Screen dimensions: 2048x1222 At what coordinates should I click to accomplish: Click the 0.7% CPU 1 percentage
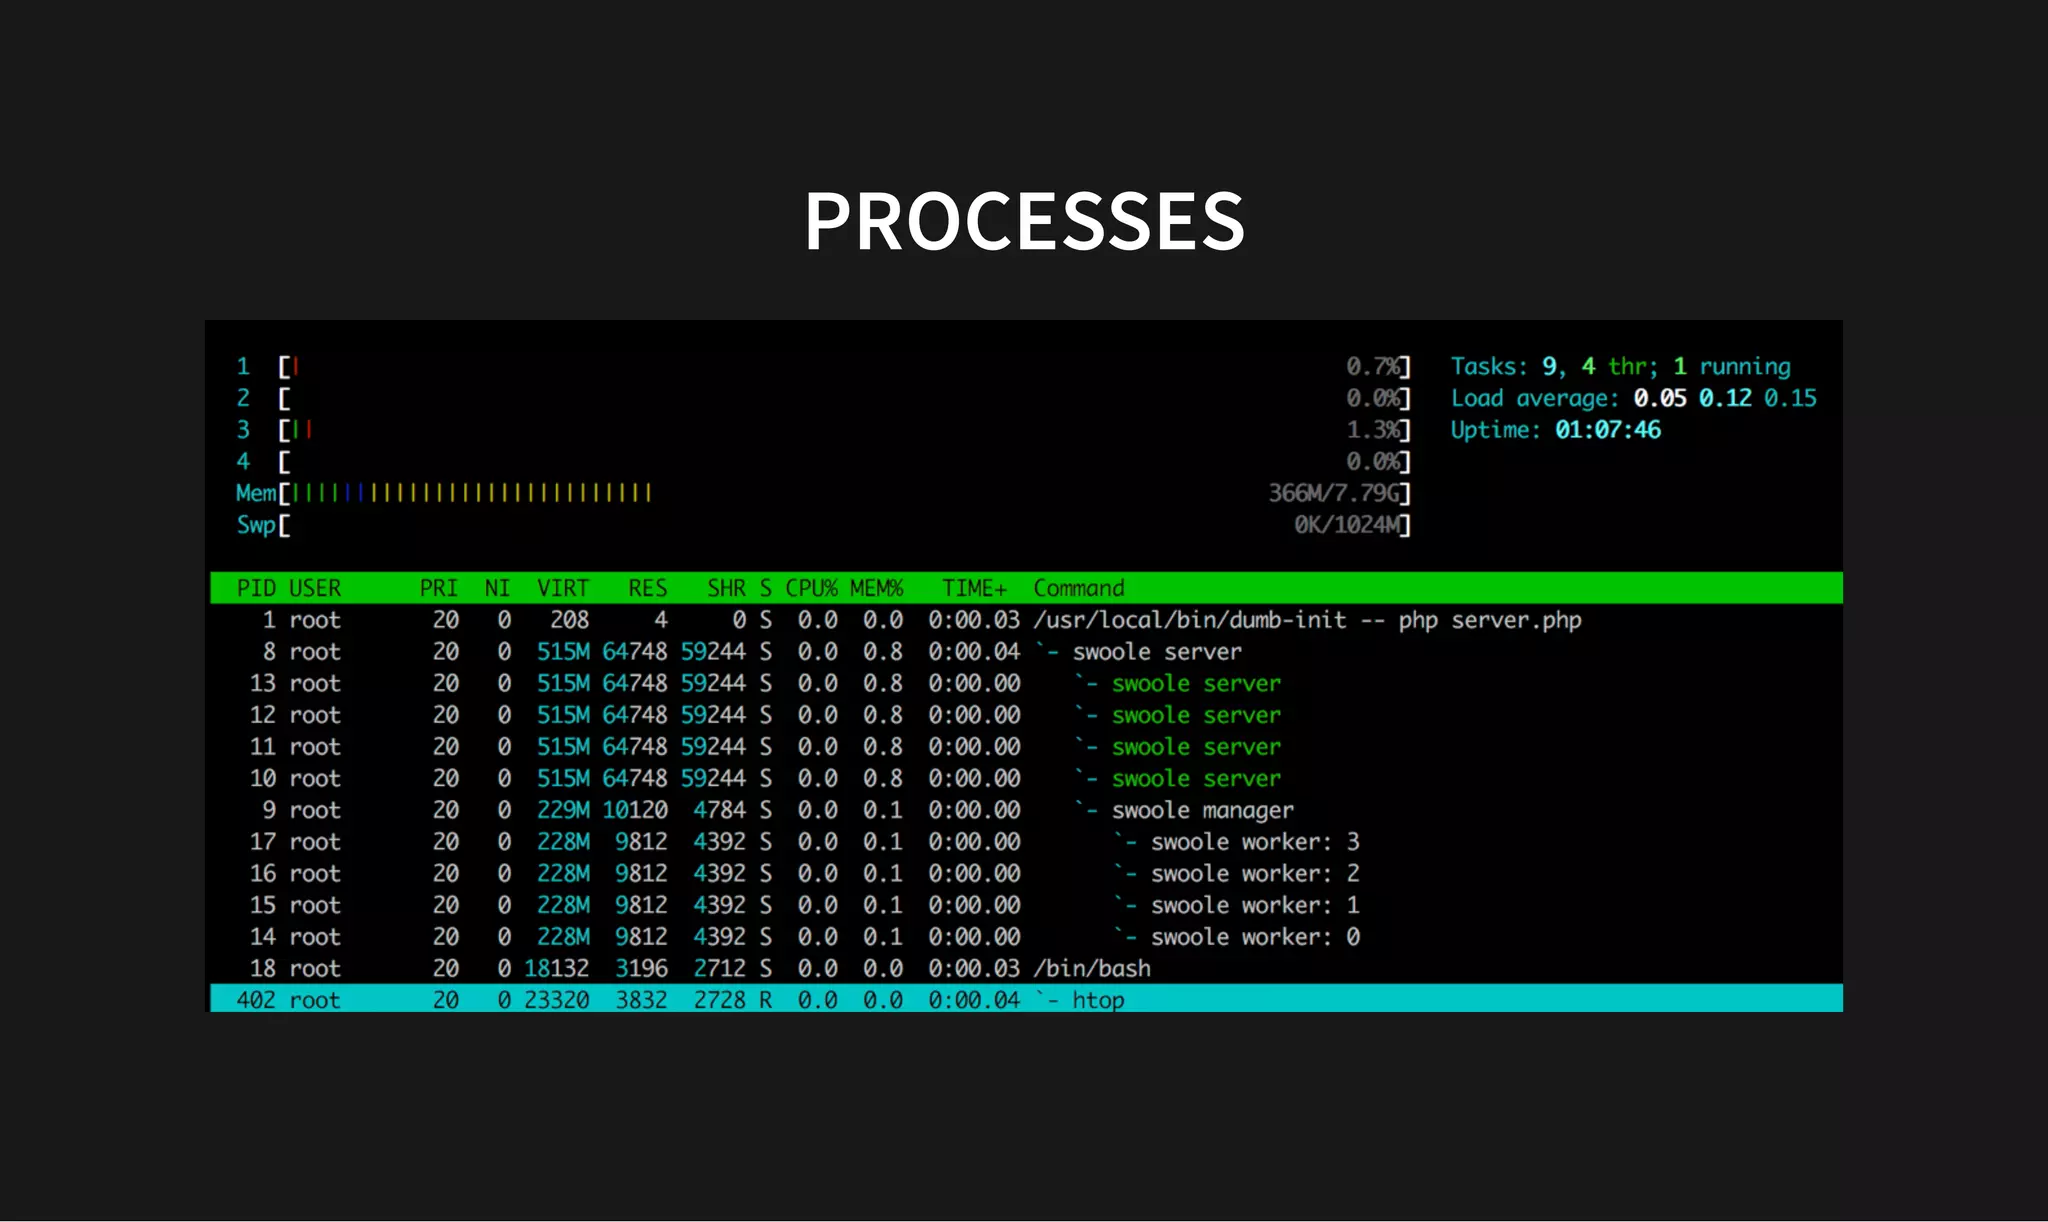click(1372, 367)
